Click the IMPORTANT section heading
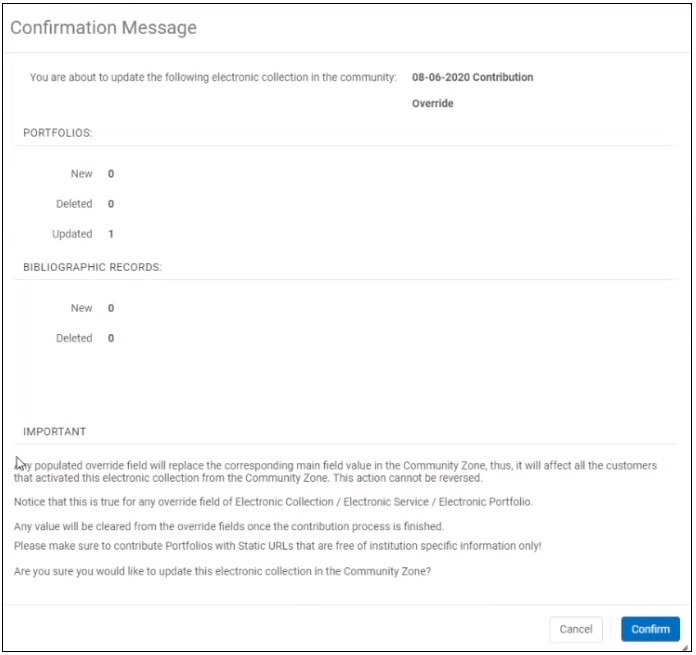The height and width of the screenshot is (655, 696). 55,432
